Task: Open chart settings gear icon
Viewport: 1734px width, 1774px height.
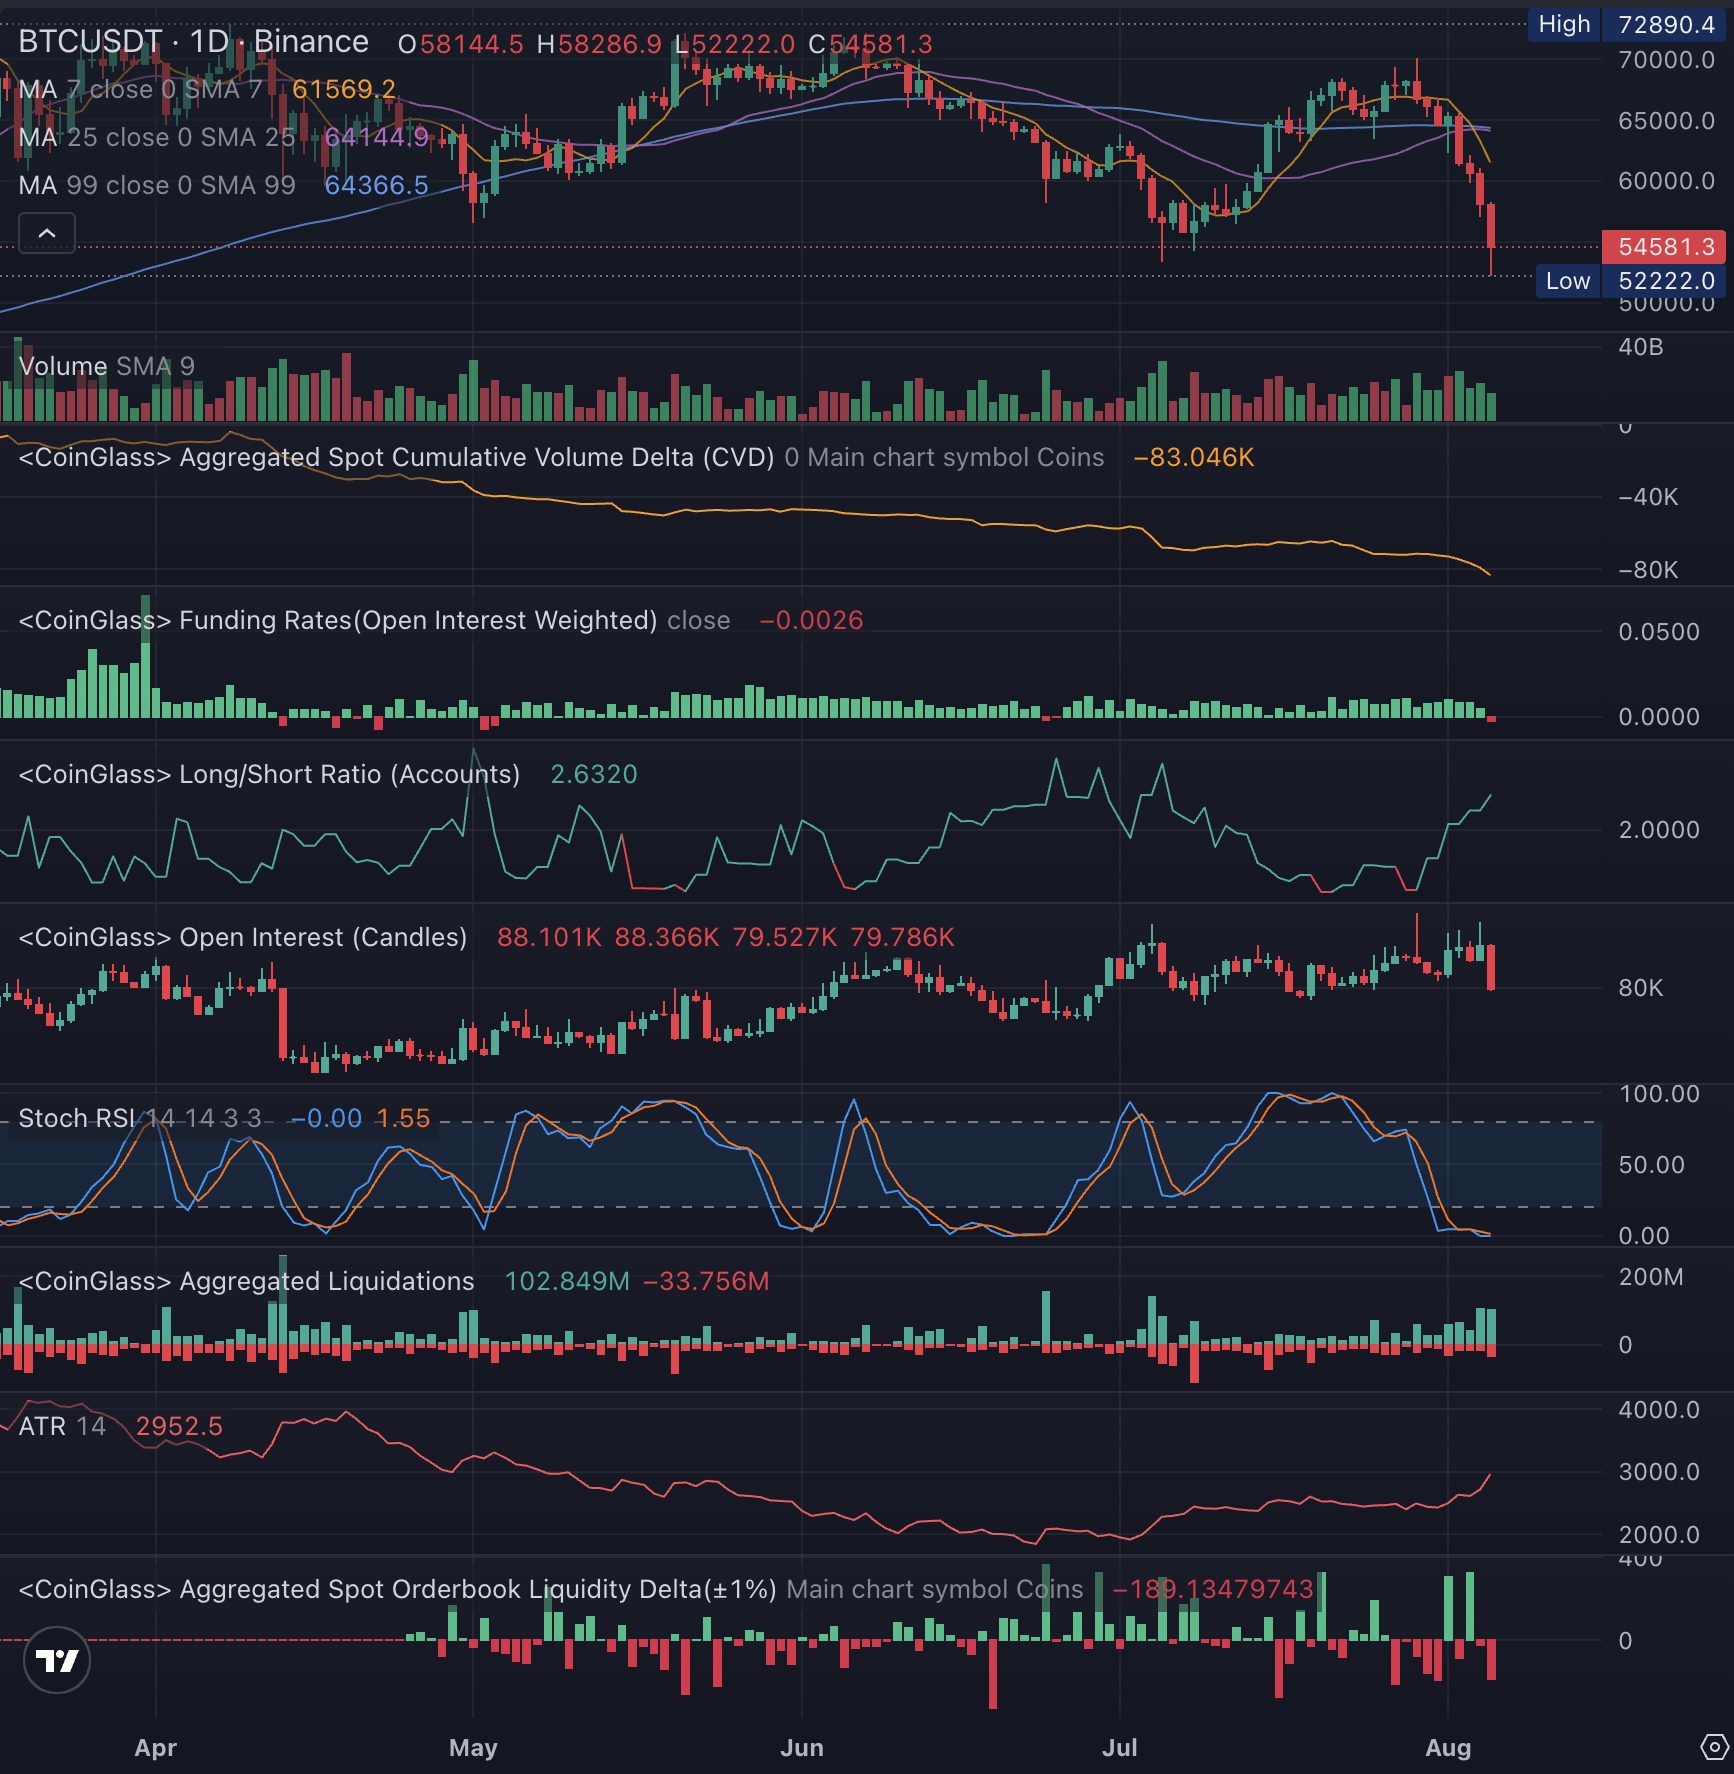Action: pos(1714,1747)
